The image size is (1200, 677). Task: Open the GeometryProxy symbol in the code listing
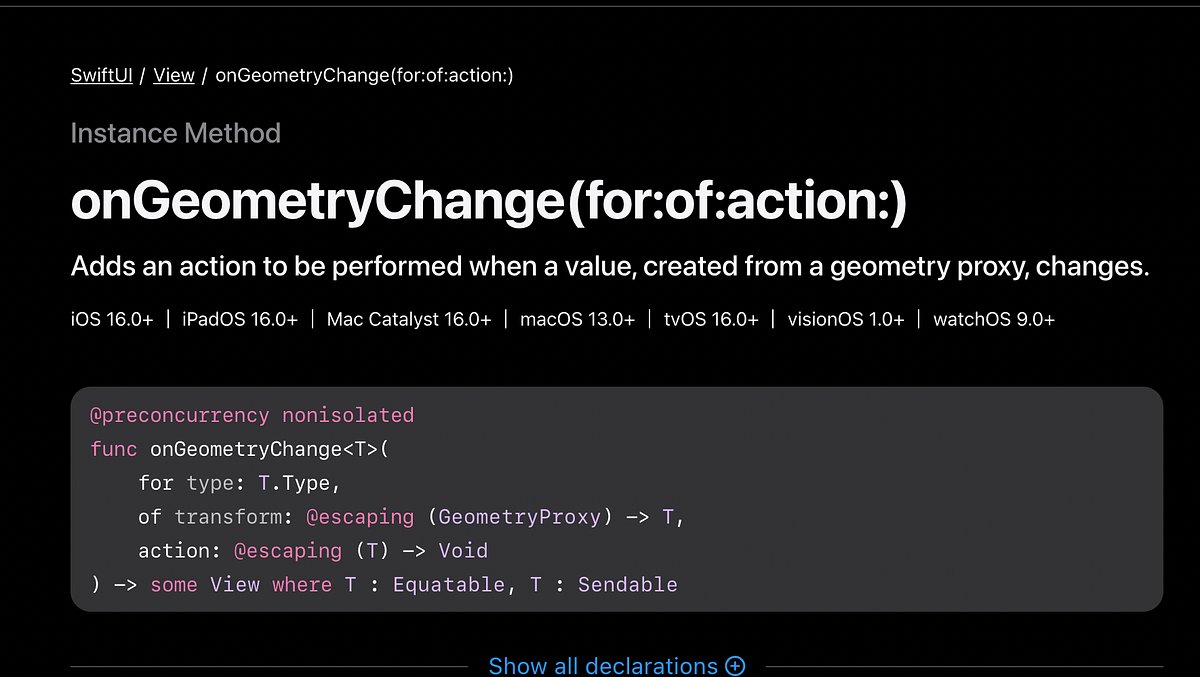tap(520, 517)
